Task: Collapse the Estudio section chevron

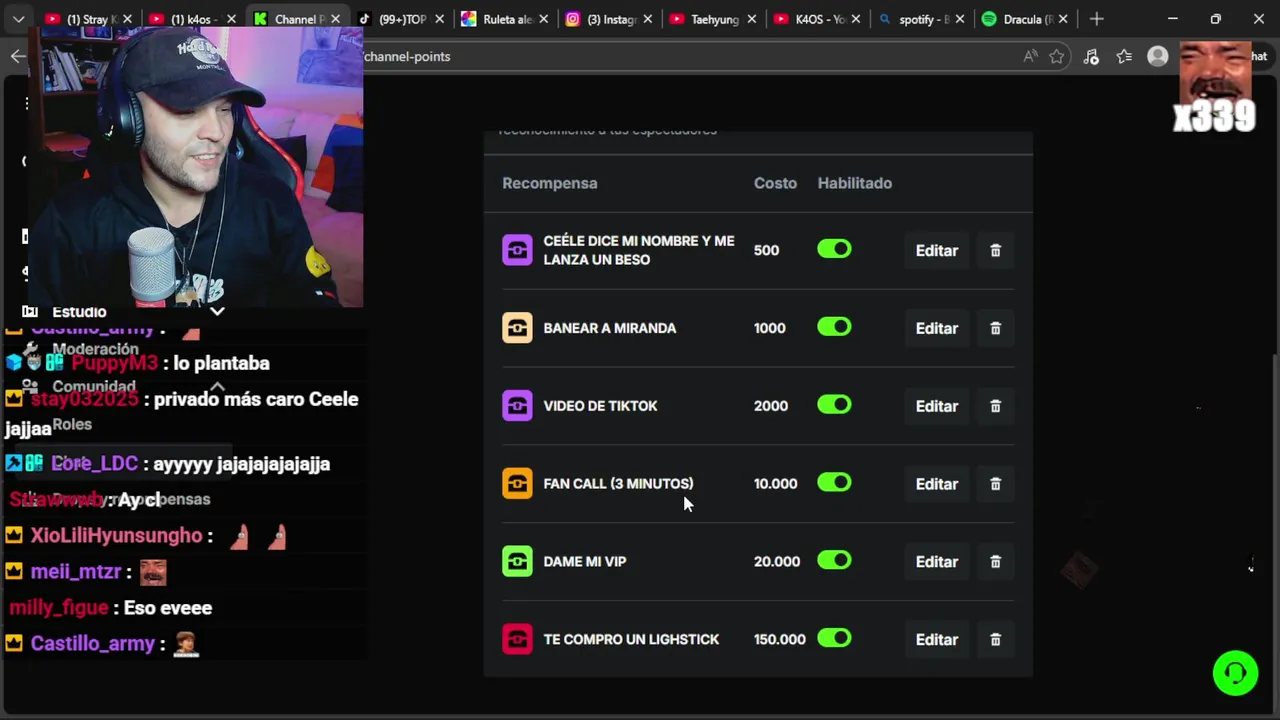Action: tap(217, 311)
